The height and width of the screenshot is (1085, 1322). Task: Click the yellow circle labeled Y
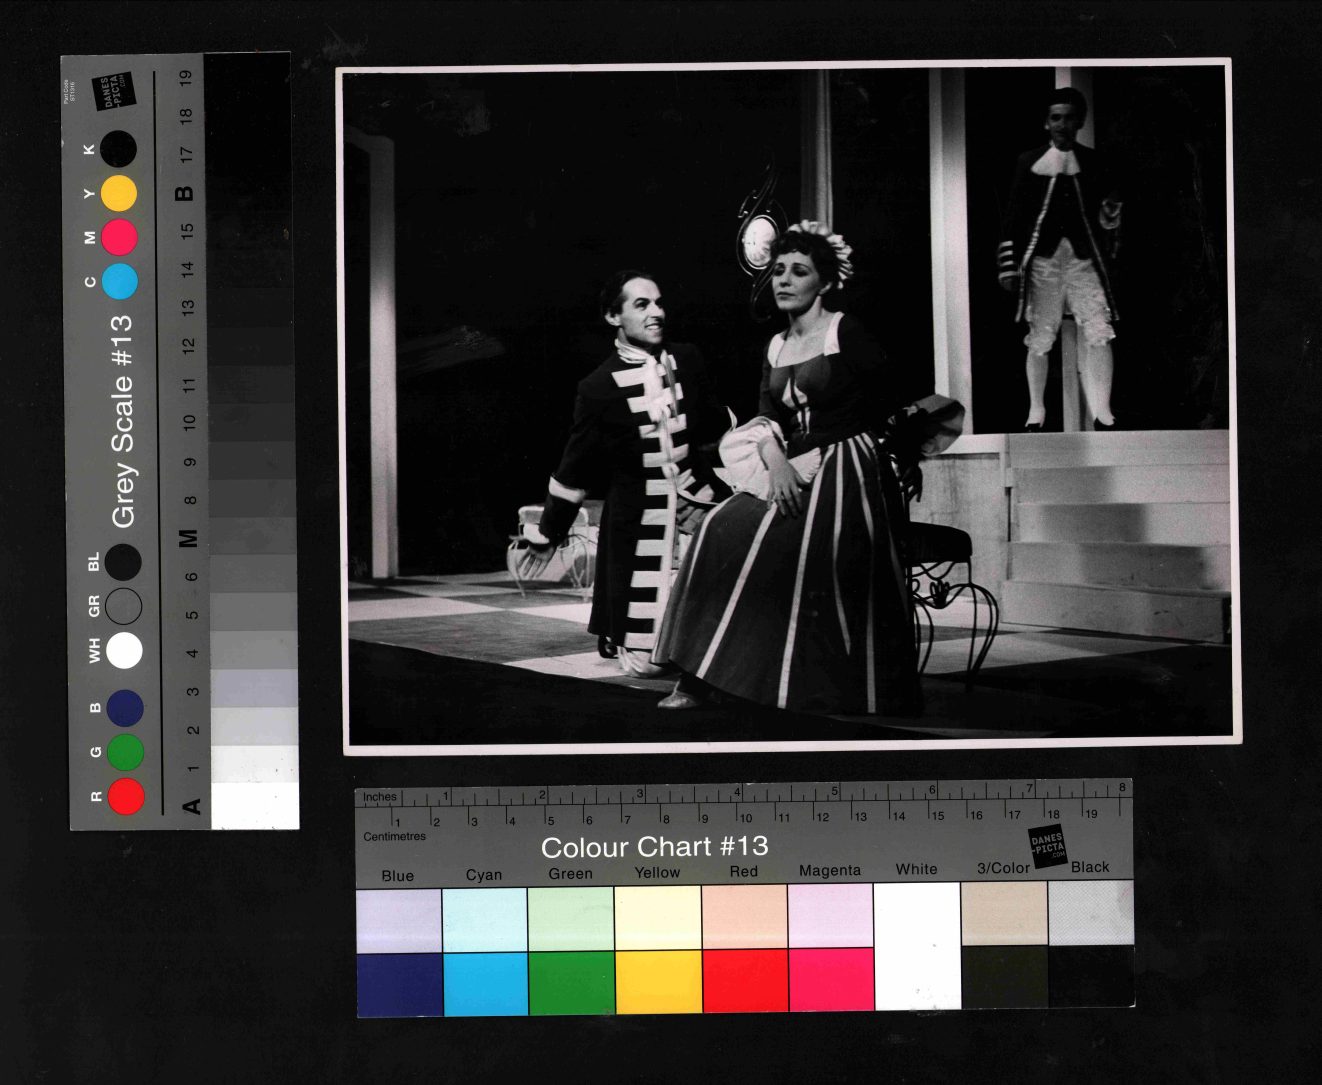[x=119, y=193]
